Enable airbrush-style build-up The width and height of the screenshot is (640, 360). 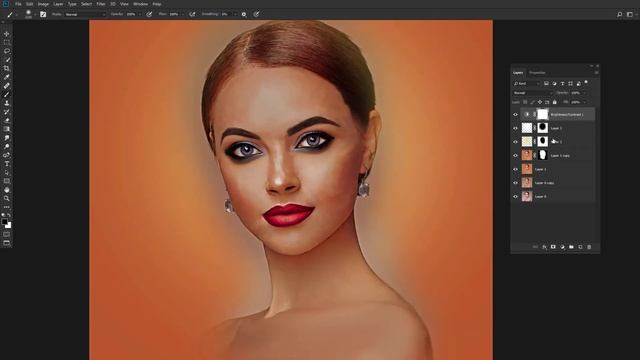point(192,14)
